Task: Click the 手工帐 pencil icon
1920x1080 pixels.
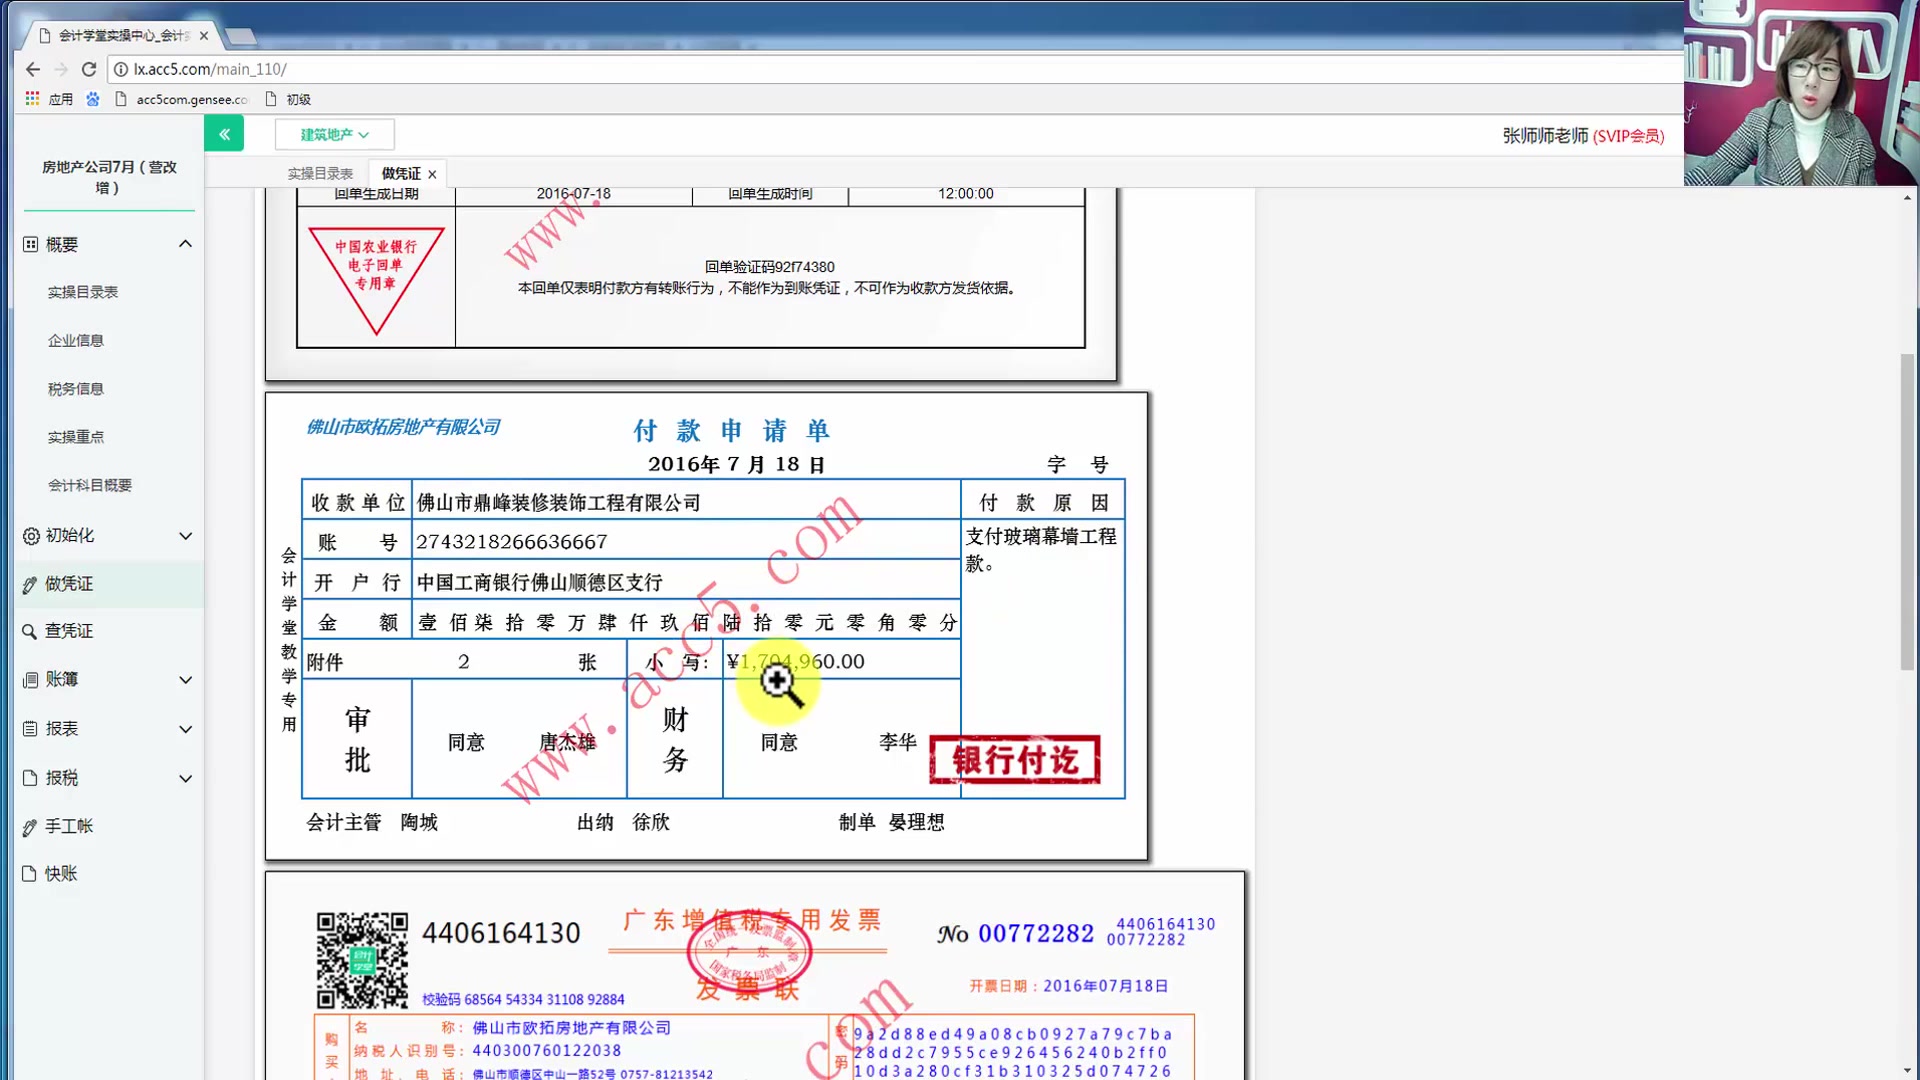Action: pos(30,827)
